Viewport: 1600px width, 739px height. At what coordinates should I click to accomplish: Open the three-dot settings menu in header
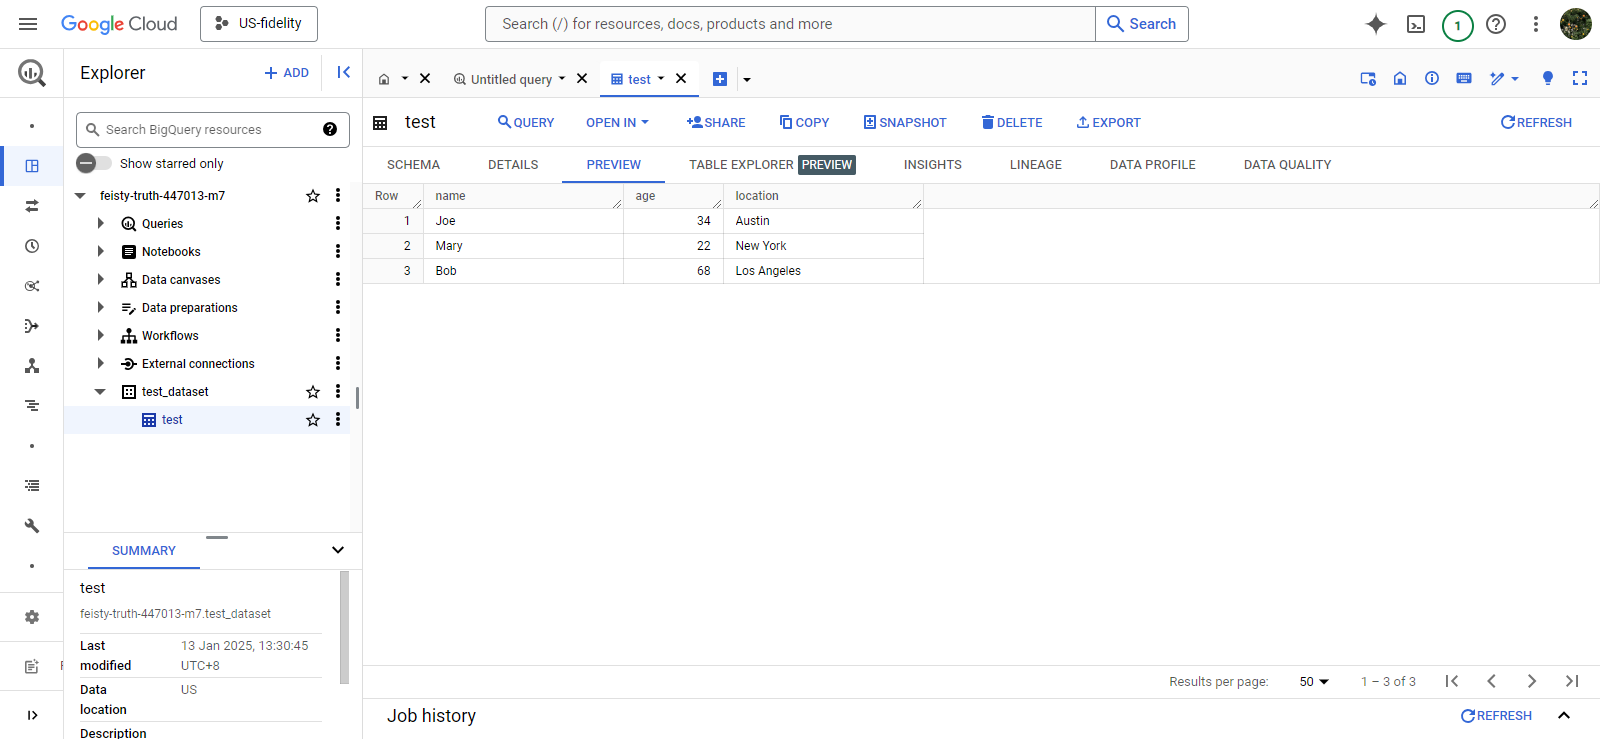[1536, 24]
